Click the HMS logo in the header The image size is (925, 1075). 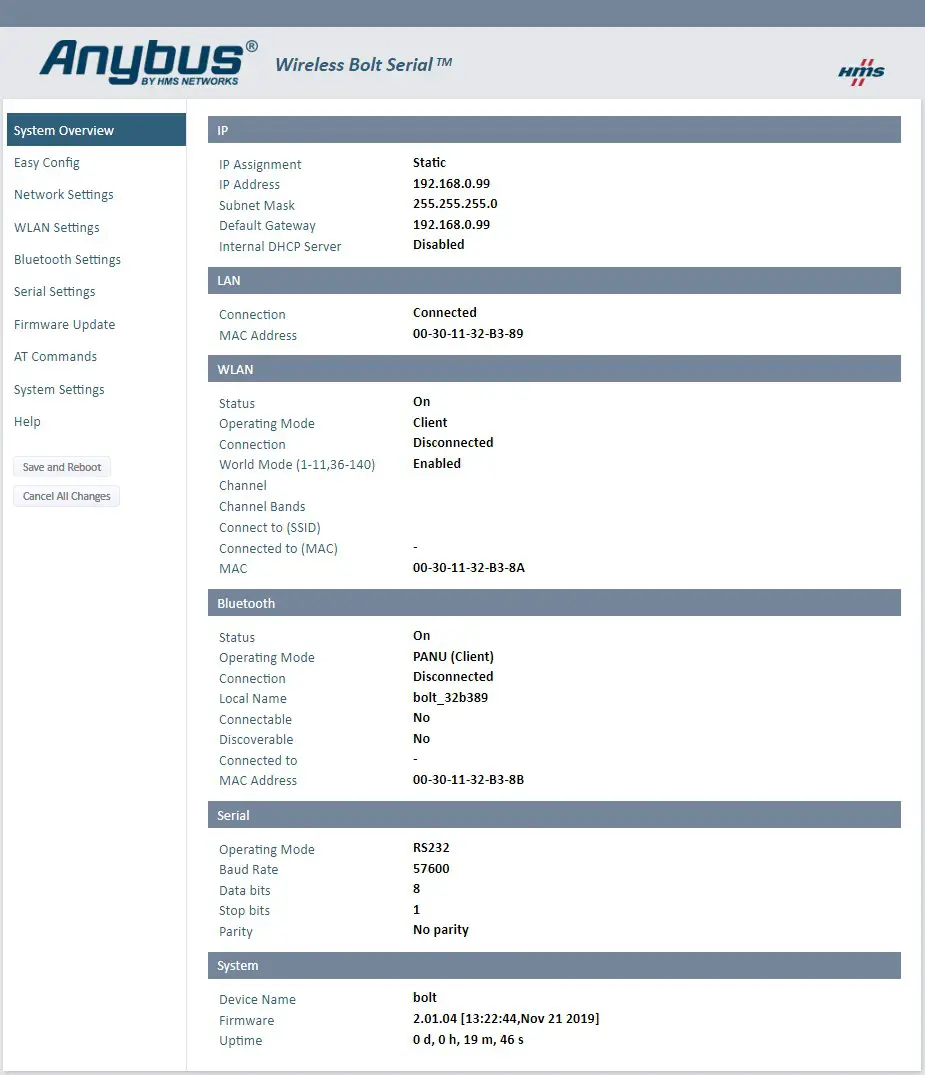(x=861, y=72)
